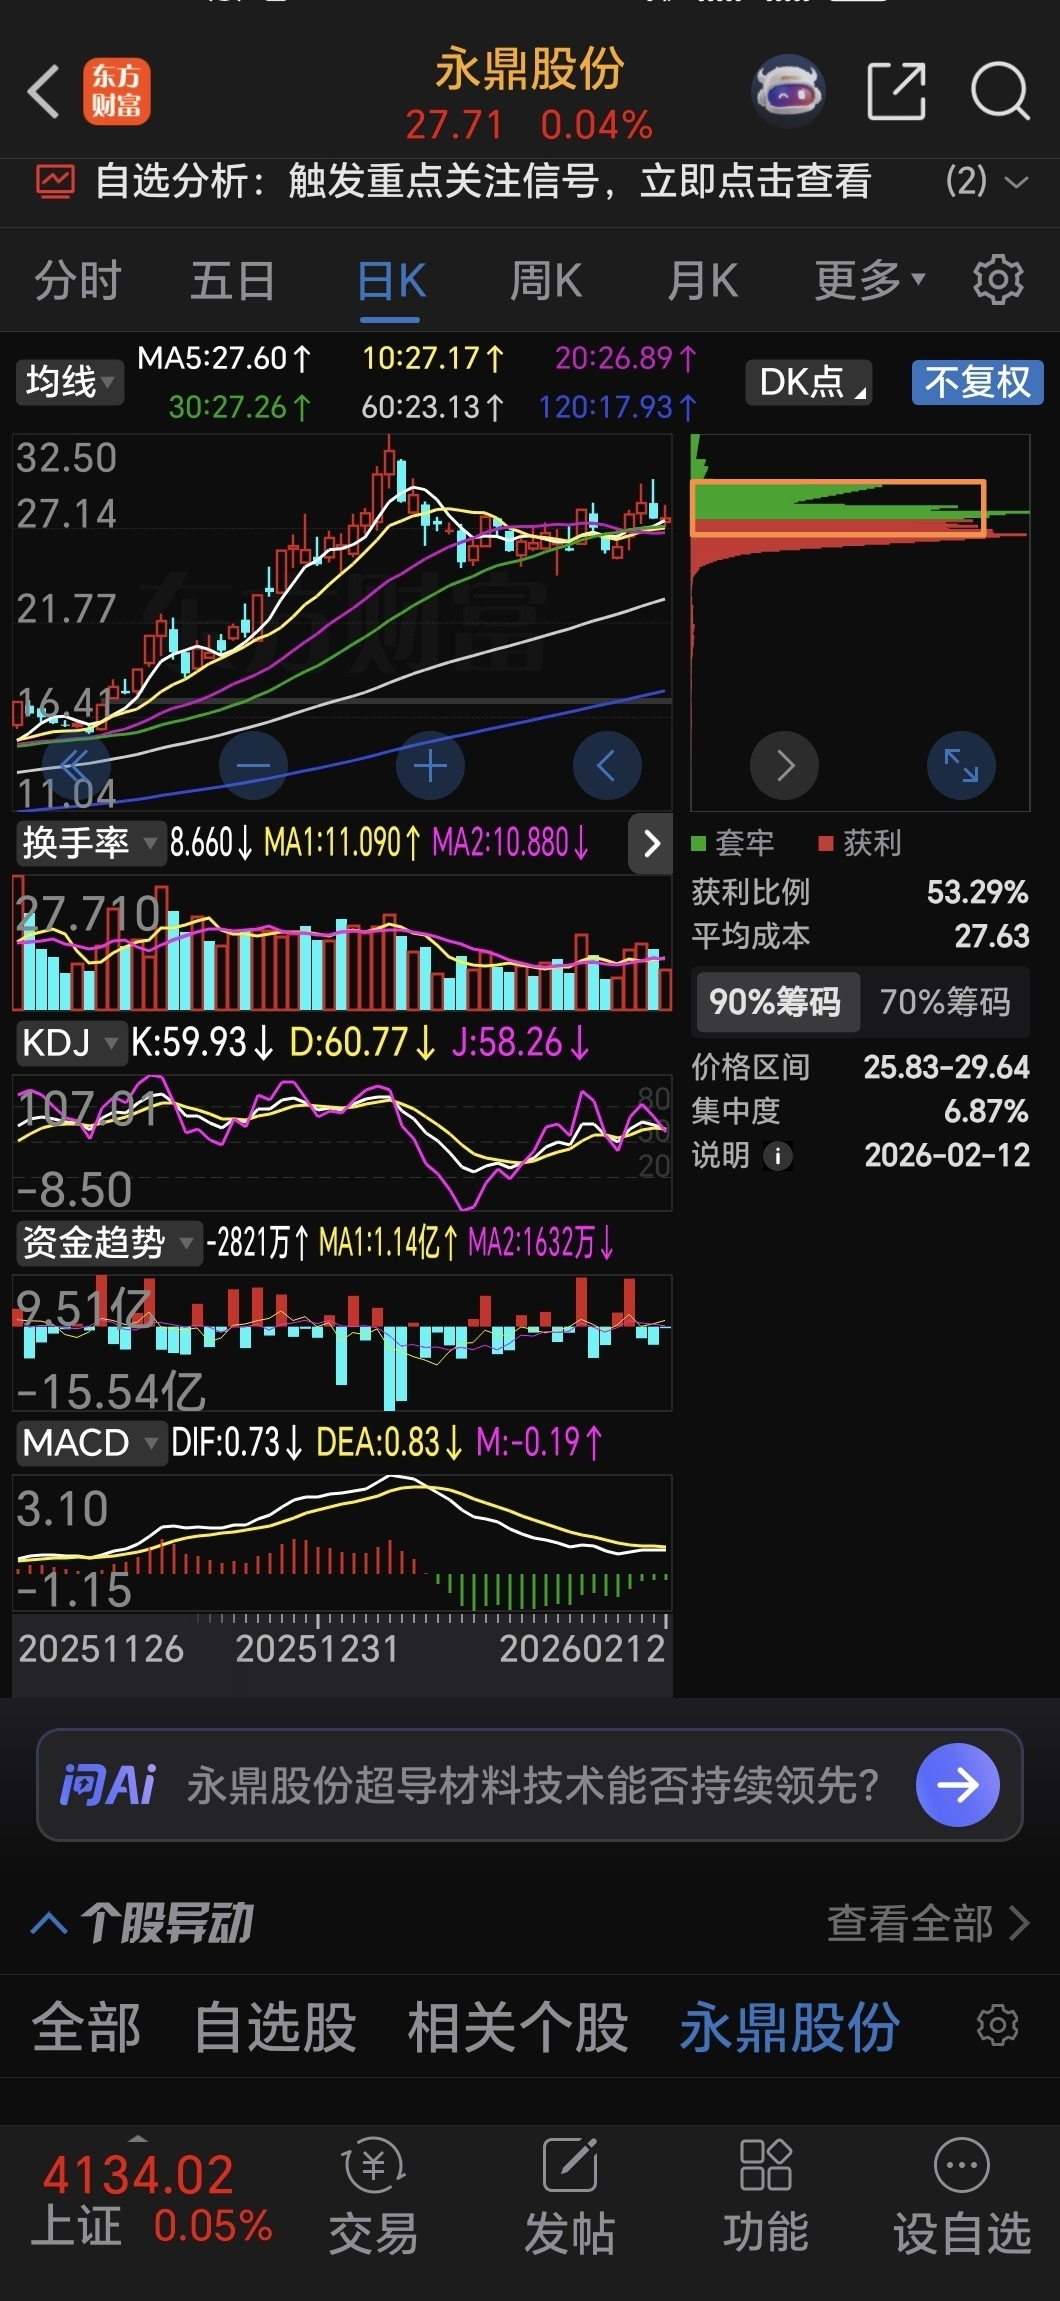Tap the K:59.93 KDJ value
The width and height of the screenshot is (1060, 2301).
(202, 1043)
